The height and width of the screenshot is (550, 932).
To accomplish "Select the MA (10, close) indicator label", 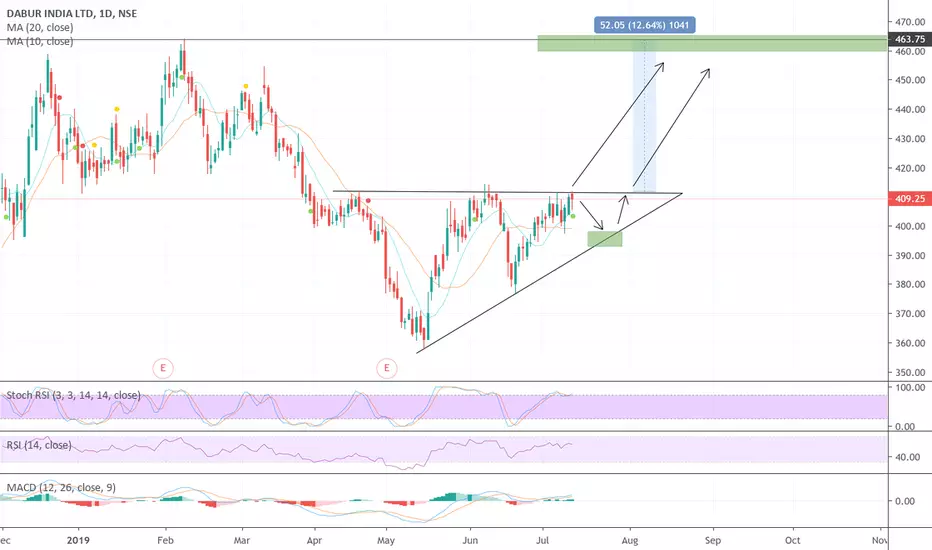I will pyautogui.click(x=40, y=42).
